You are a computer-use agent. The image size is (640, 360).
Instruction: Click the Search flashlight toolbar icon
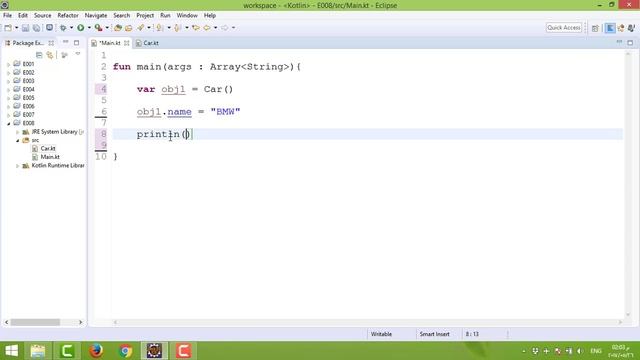[x=140, y=28]
